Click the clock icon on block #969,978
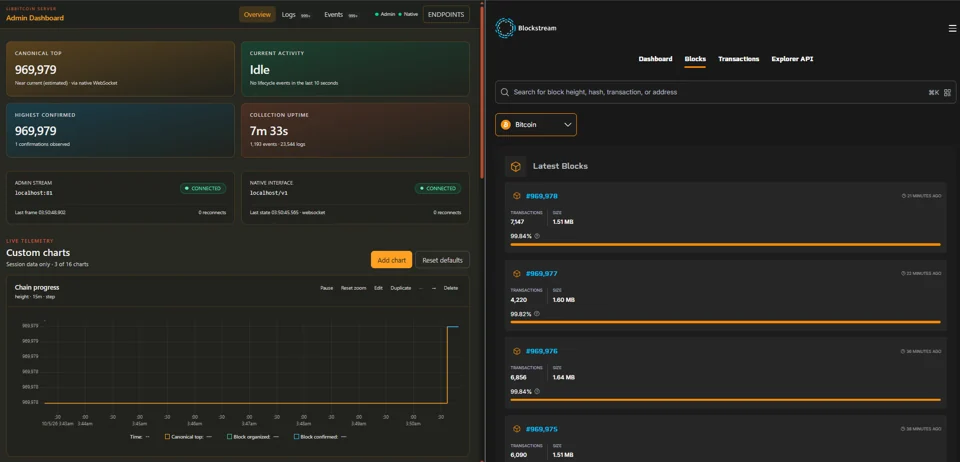Image resolution: width=960 pixels, height=462 pixels. click(x=904, y=196)
